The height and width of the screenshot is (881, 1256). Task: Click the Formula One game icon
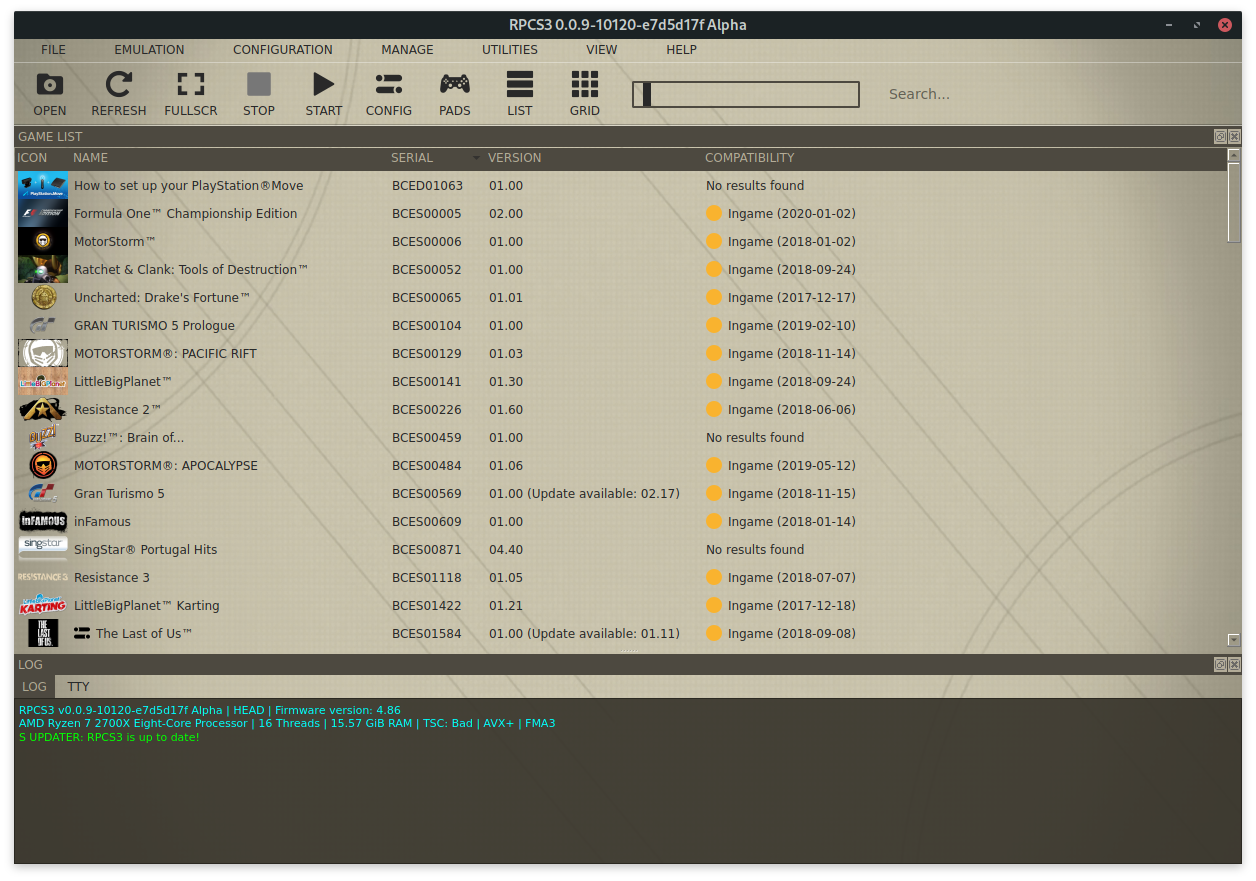click(x=43, y=214)
